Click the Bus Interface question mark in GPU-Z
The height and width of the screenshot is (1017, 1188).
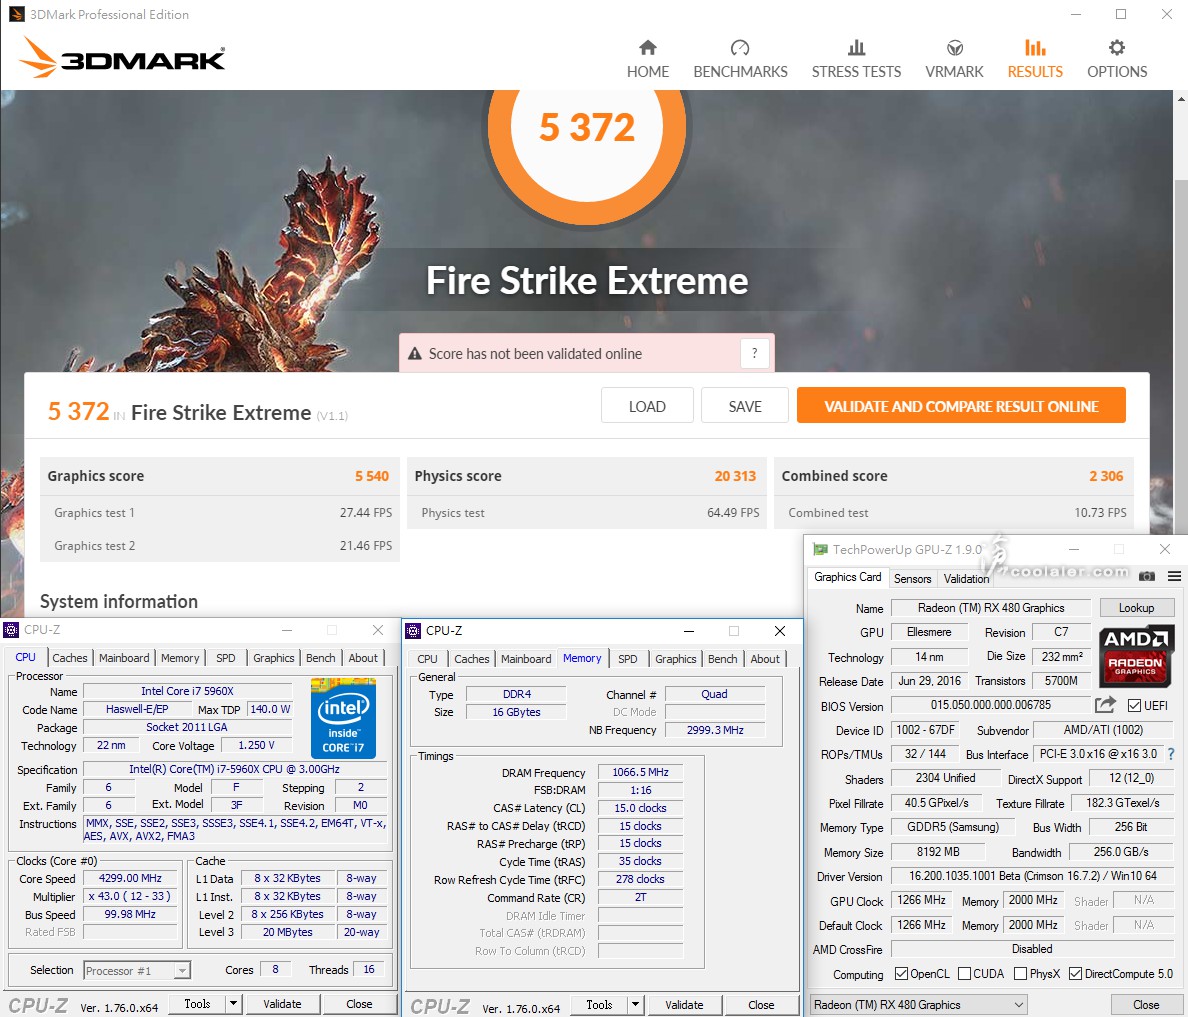click(1171, 754)
